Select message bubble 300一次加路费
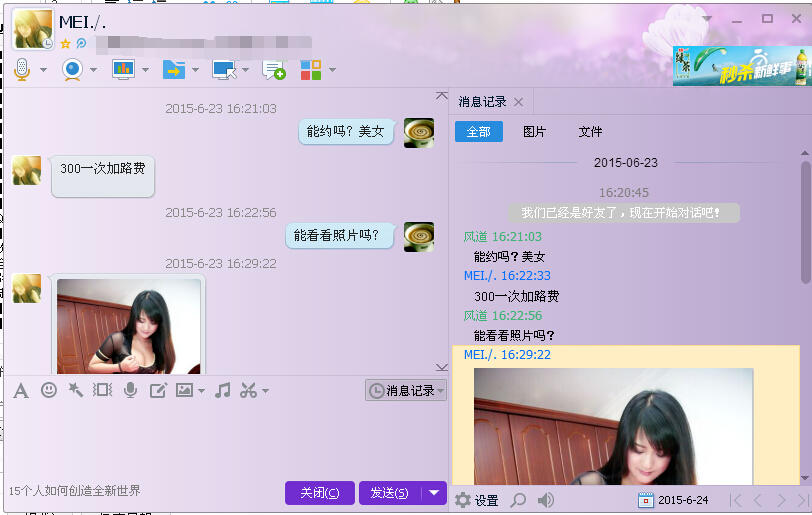The height and width of the screenshot is (515, 812). tap(103, 176)
